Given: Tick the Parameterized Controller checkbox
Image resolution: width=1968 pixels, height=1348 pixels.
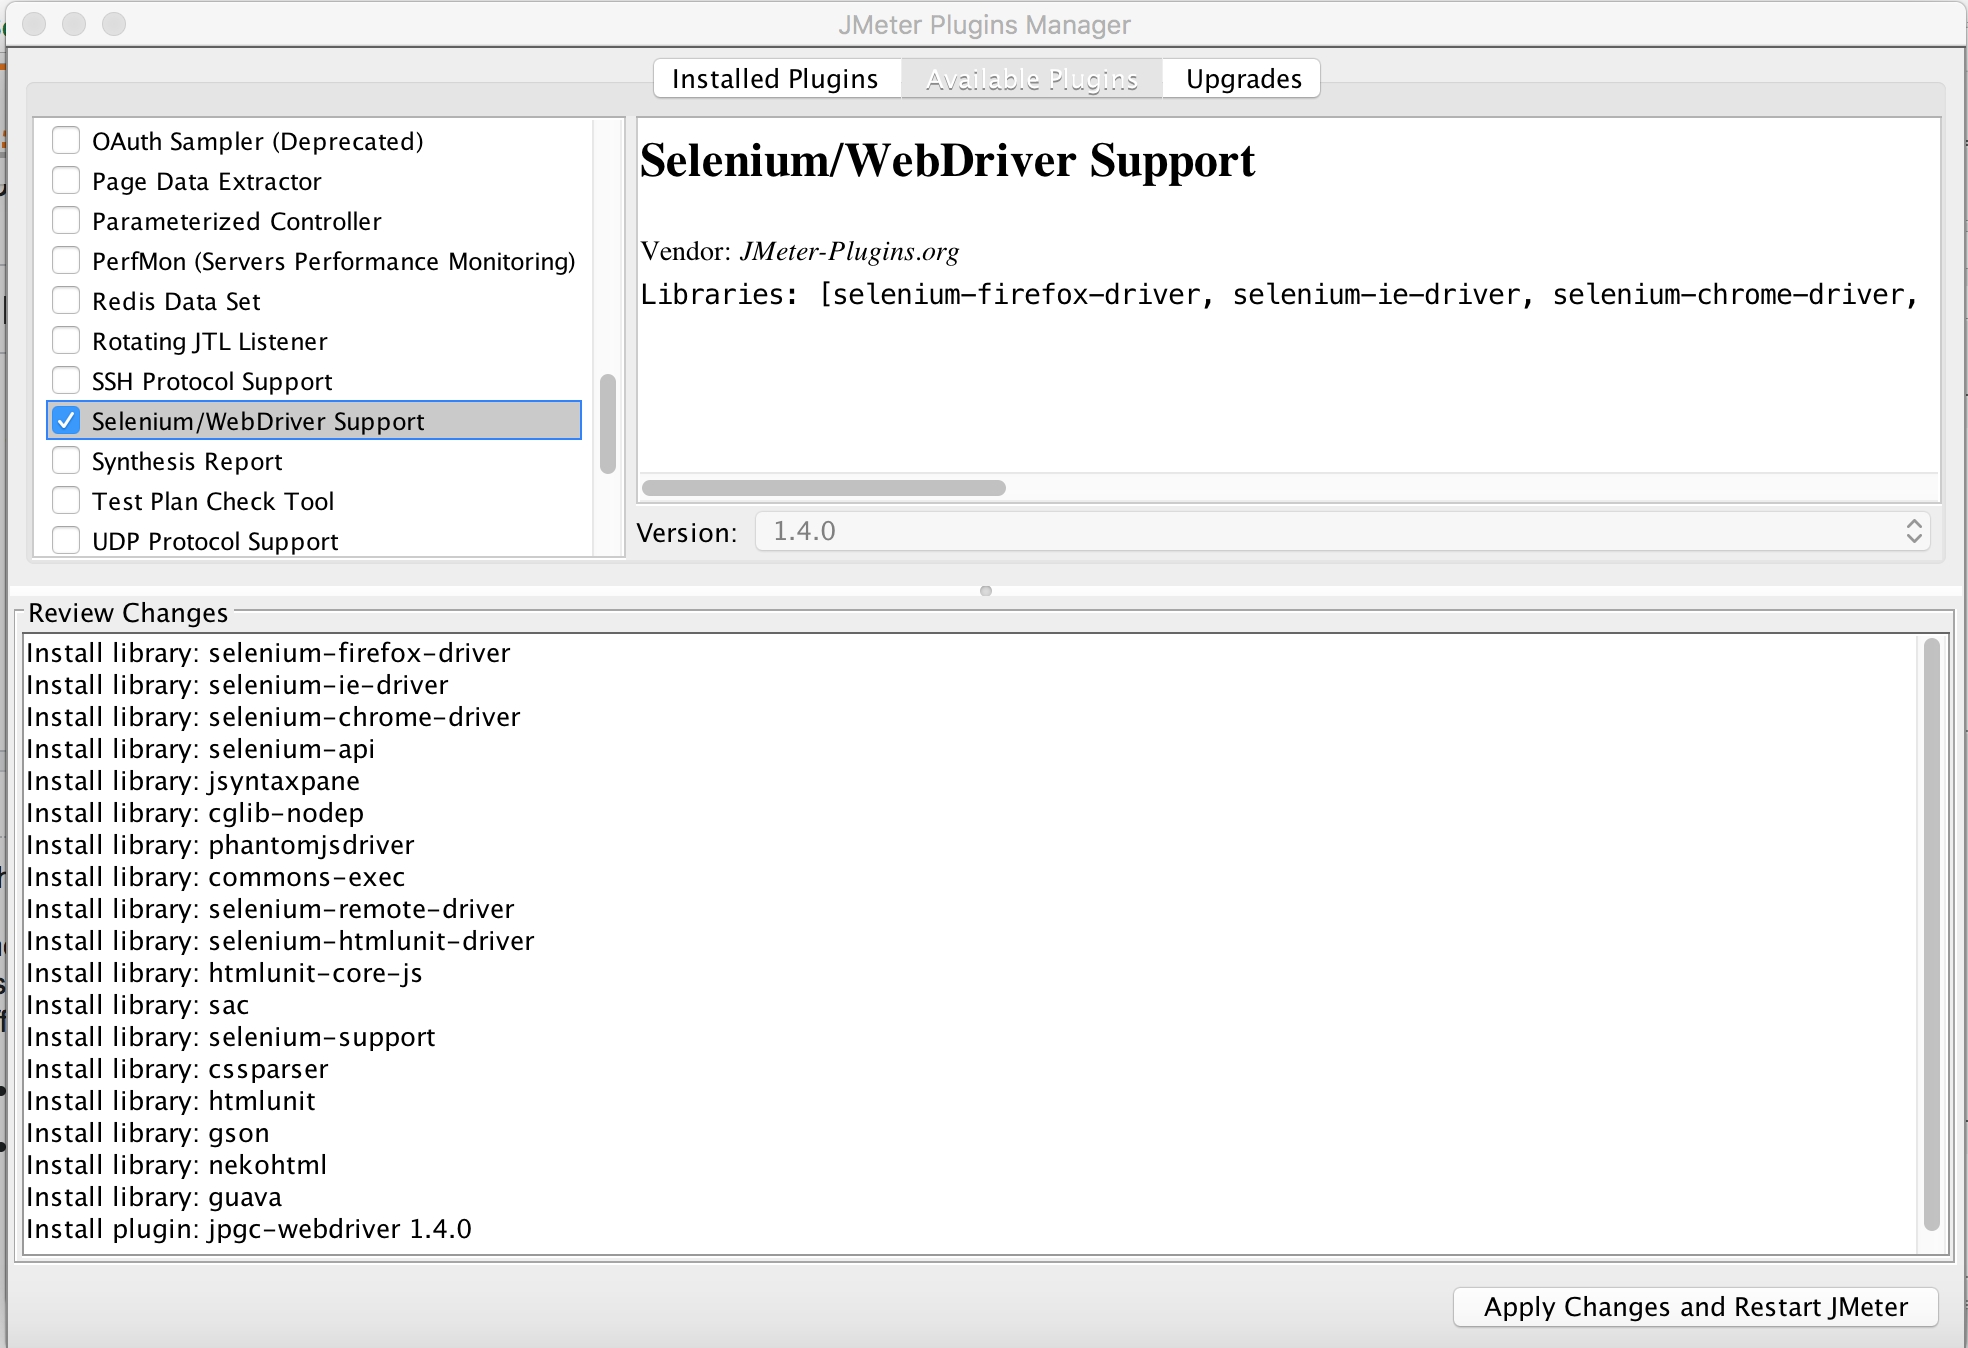Looking at the screenshot, I should click(x=66, y=221).
